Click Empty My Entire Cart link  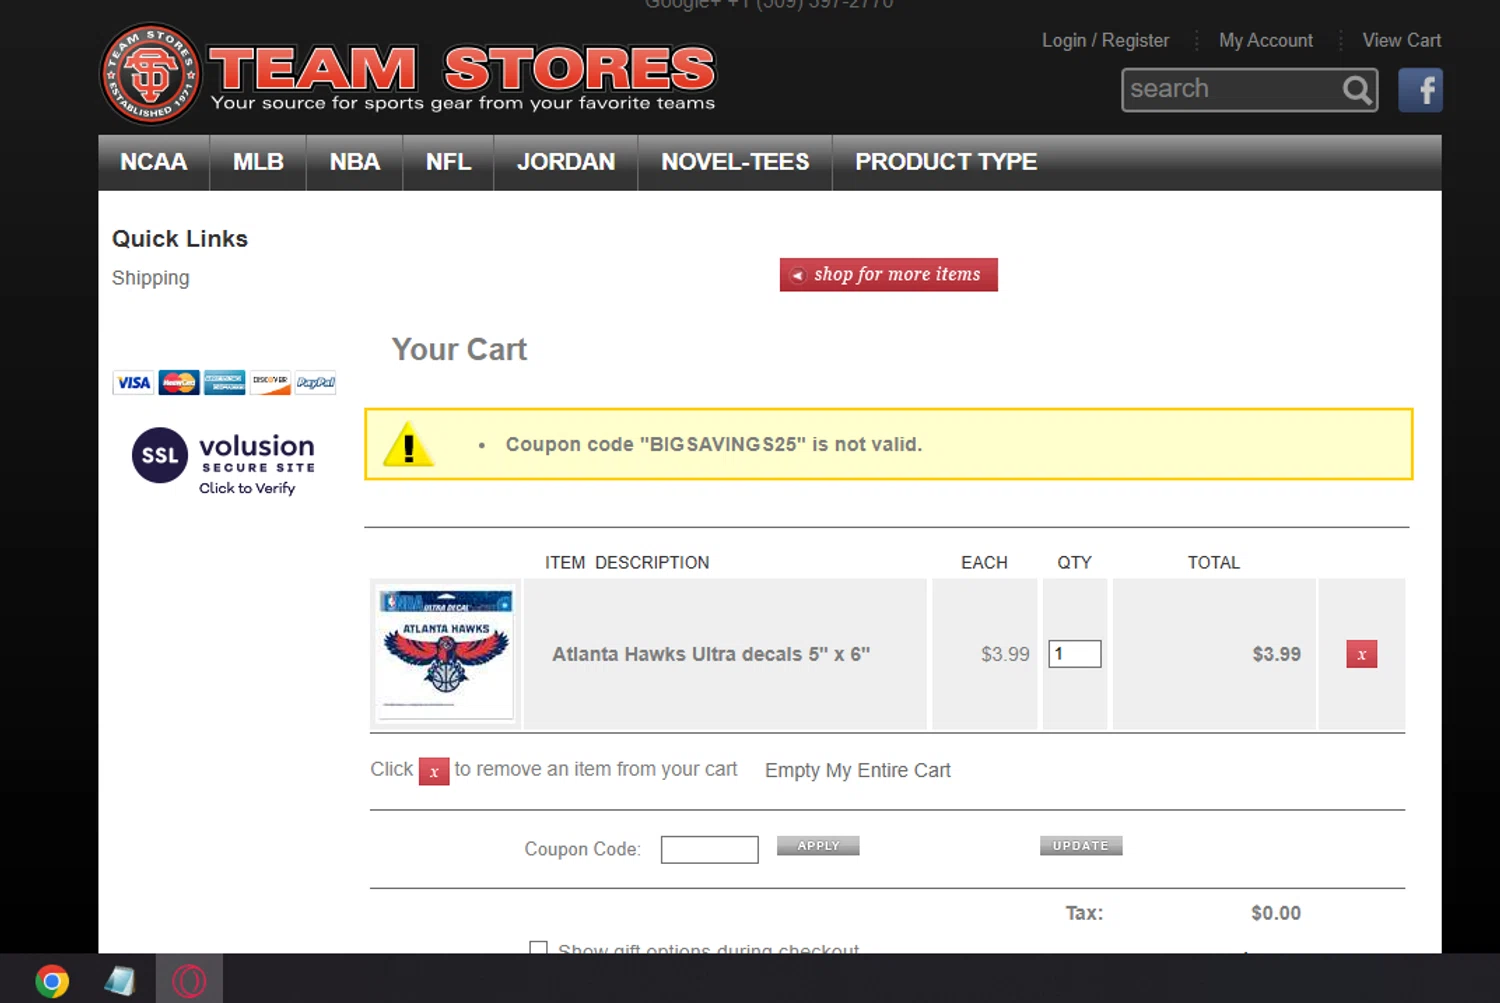tap(858, 771)
